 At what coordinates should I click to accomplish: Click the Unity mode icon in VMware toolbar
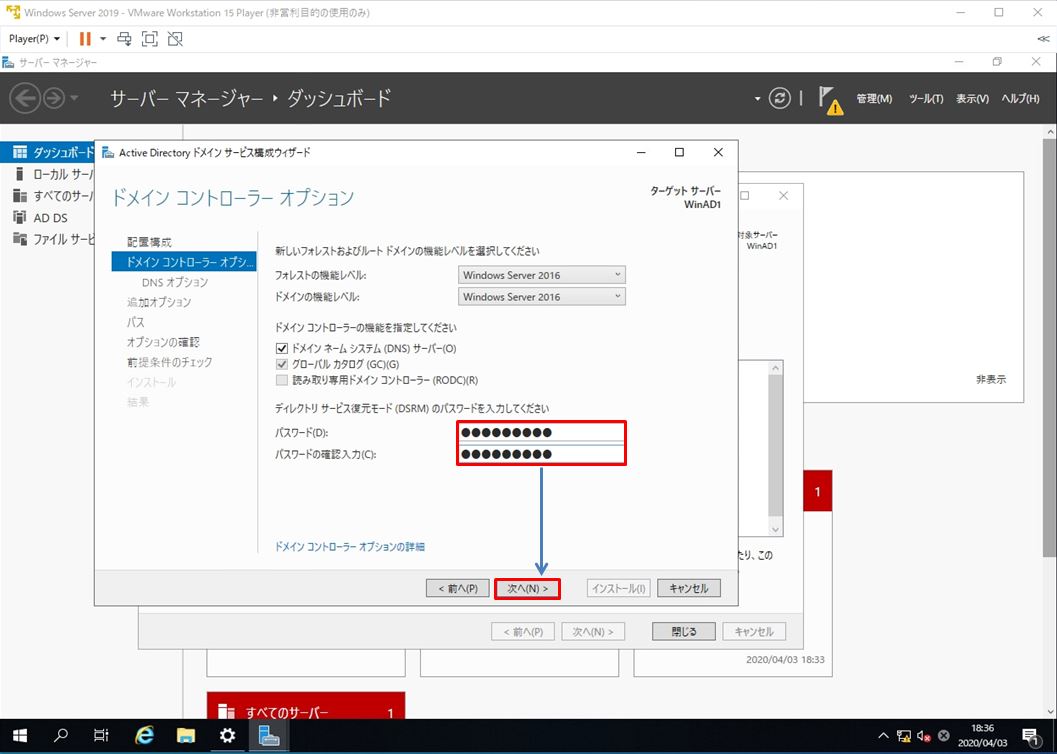pos(175,39)
